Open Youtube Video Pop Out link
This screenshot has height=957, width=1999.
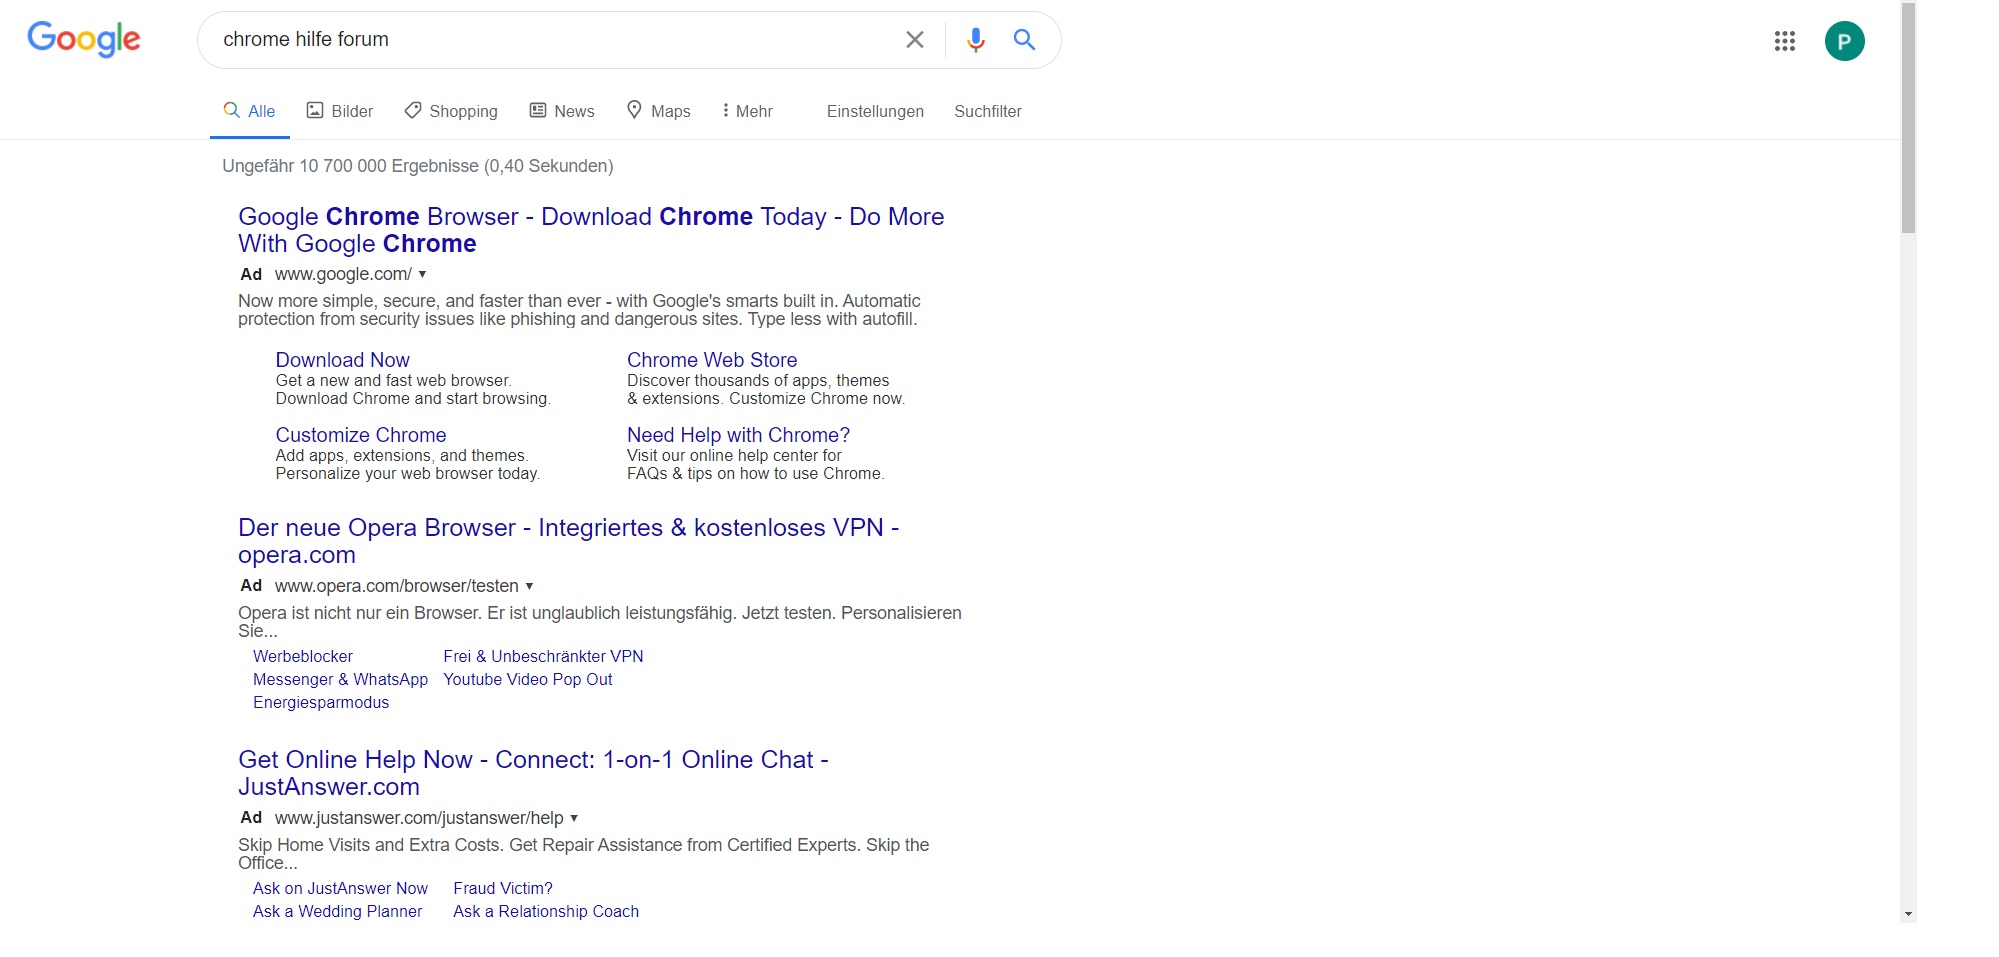pos(528,679)
